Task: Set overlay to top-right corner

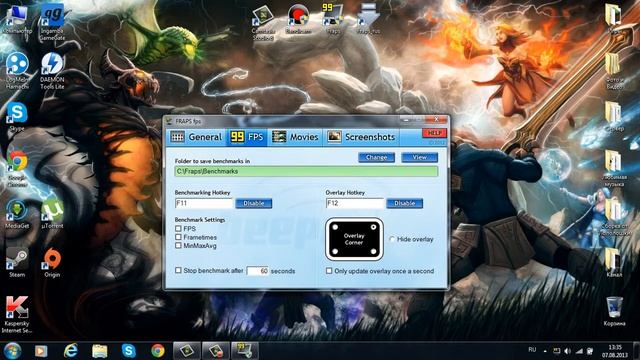Action: 373,227
